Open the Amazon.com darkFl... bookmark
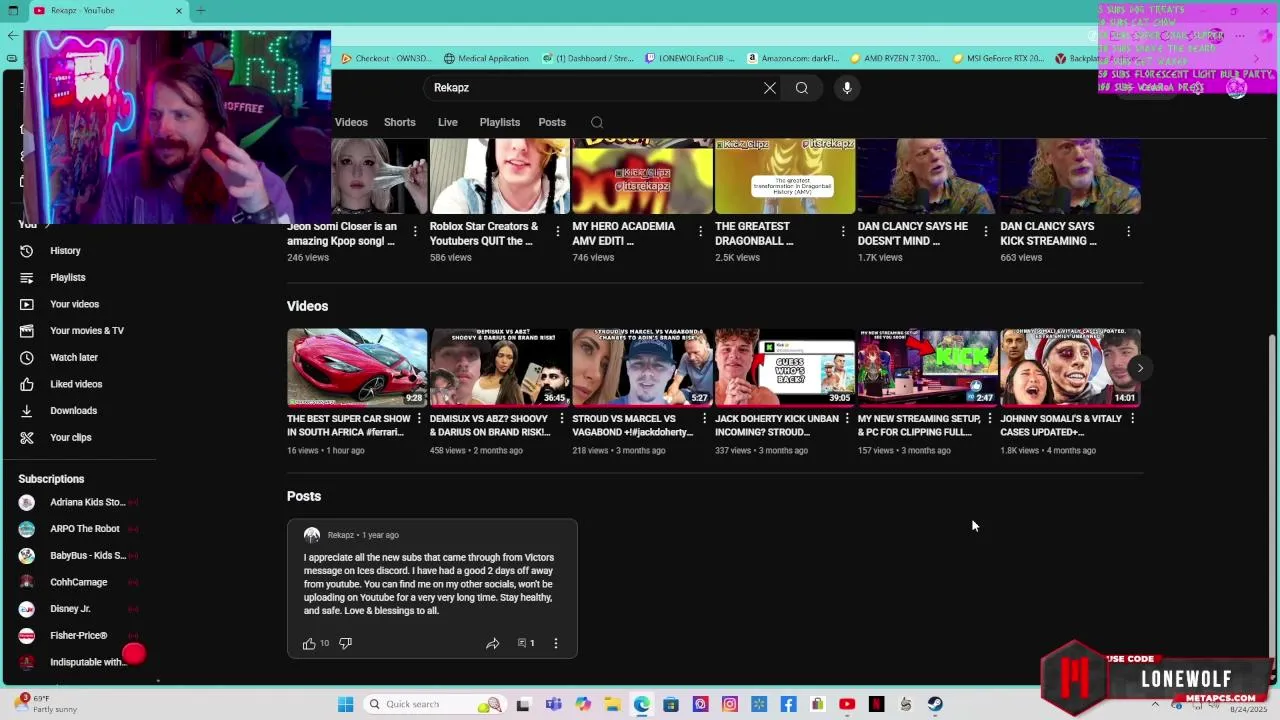The height and width of the screenshot is (720, 1280). [x=793, y=59]
